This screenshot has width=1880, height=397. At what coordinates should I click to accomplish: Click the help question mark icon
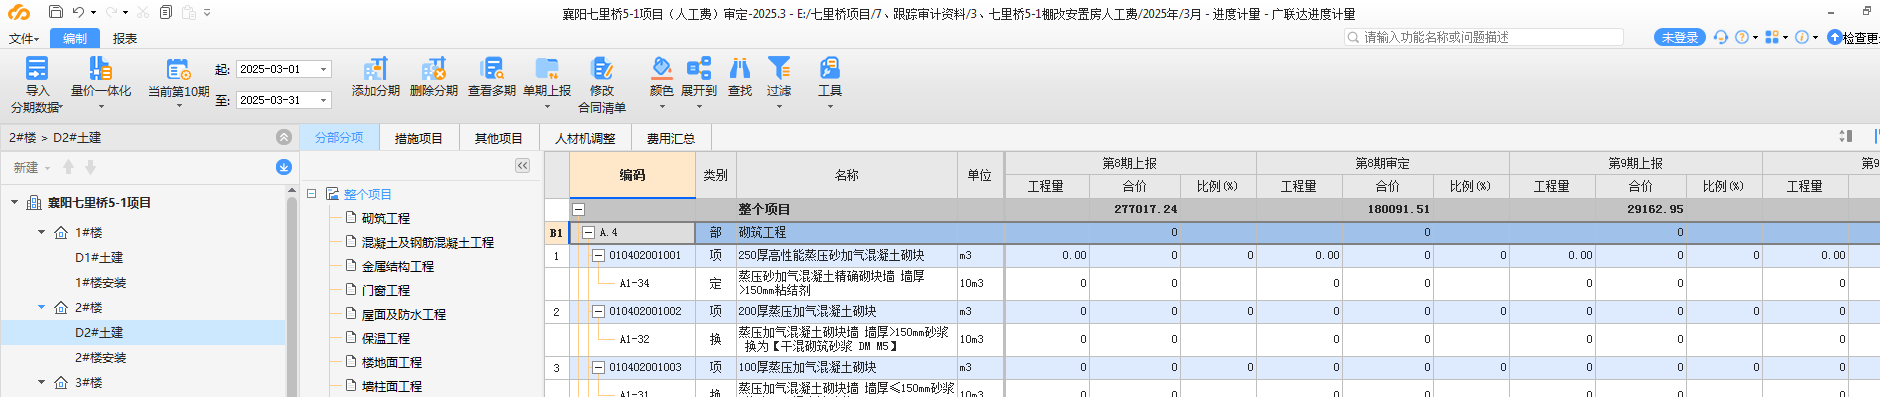[x=1742, y=37]
